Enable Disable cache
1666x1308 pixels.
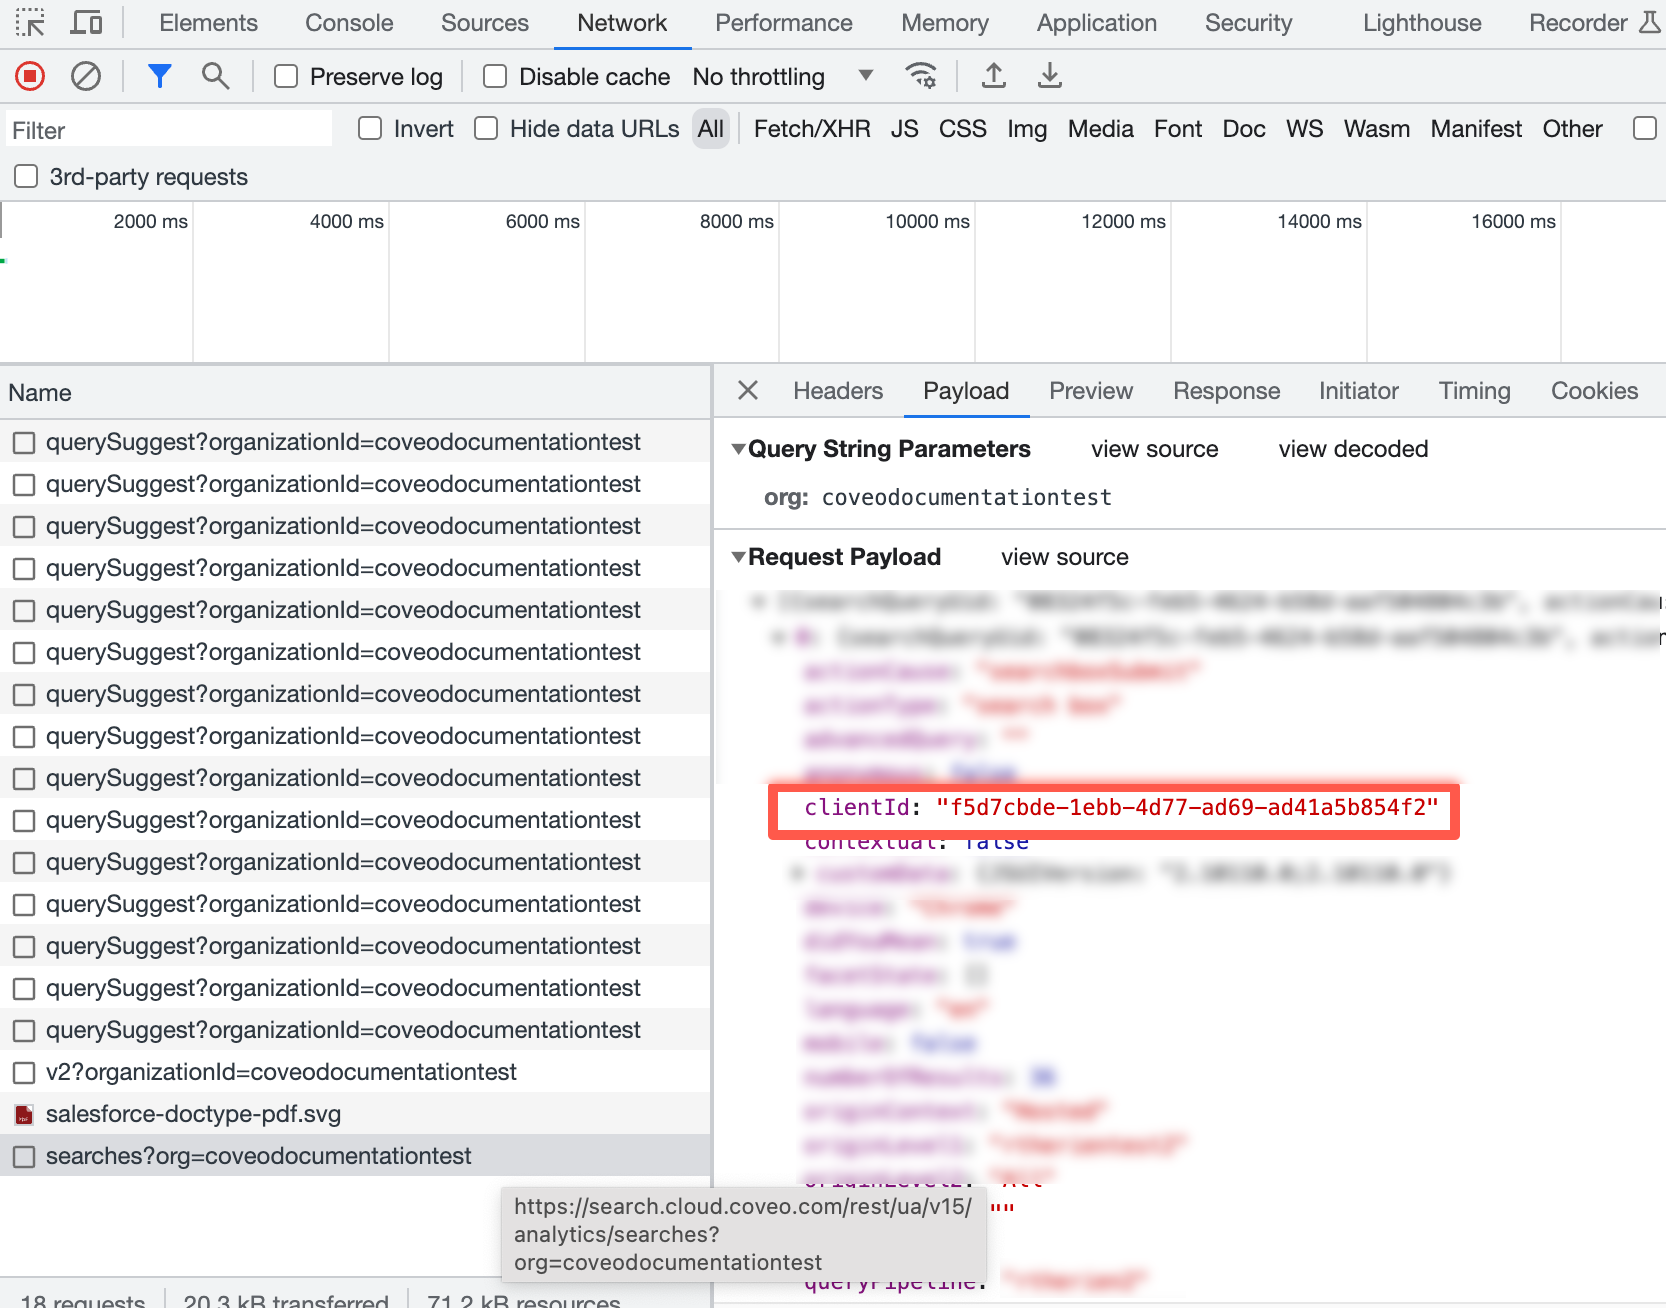(x=494, y=76)
